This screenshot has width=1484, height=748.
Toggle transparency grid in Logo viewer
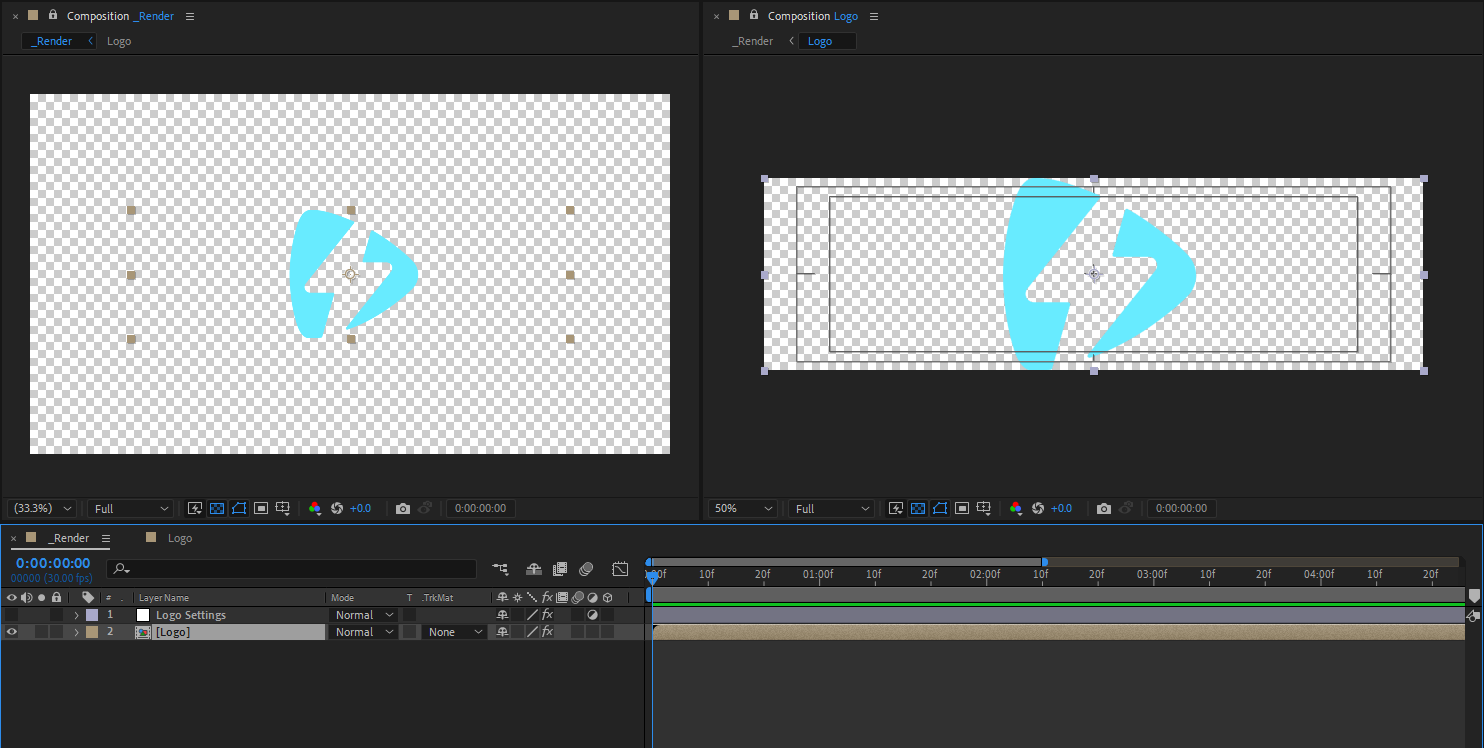[918, 508]
